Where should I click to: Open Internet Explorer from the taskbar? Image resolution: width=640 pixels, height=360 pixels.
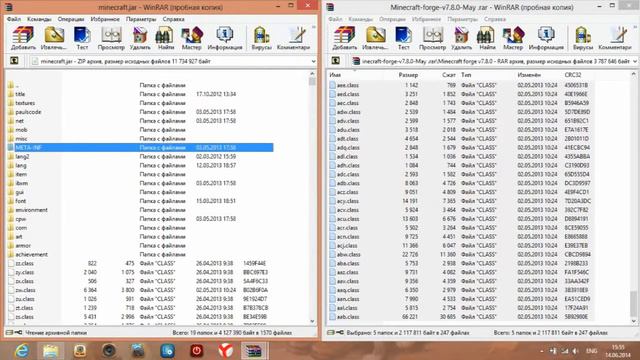[x=21, y=351]
